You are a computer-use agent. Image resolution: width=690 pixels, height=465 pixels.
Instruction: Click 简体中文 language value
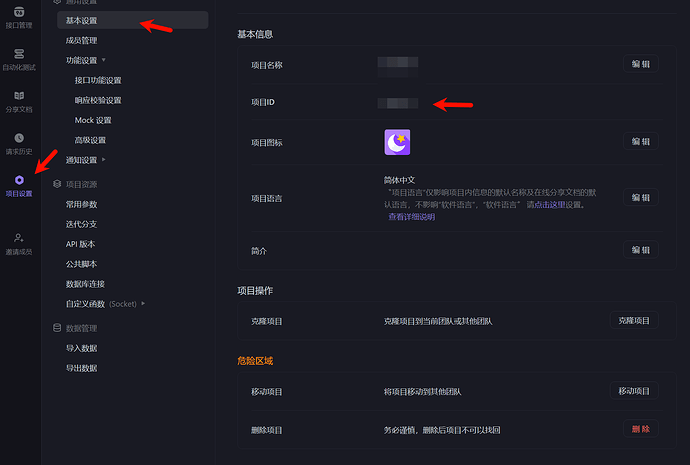tap(399, 180)
